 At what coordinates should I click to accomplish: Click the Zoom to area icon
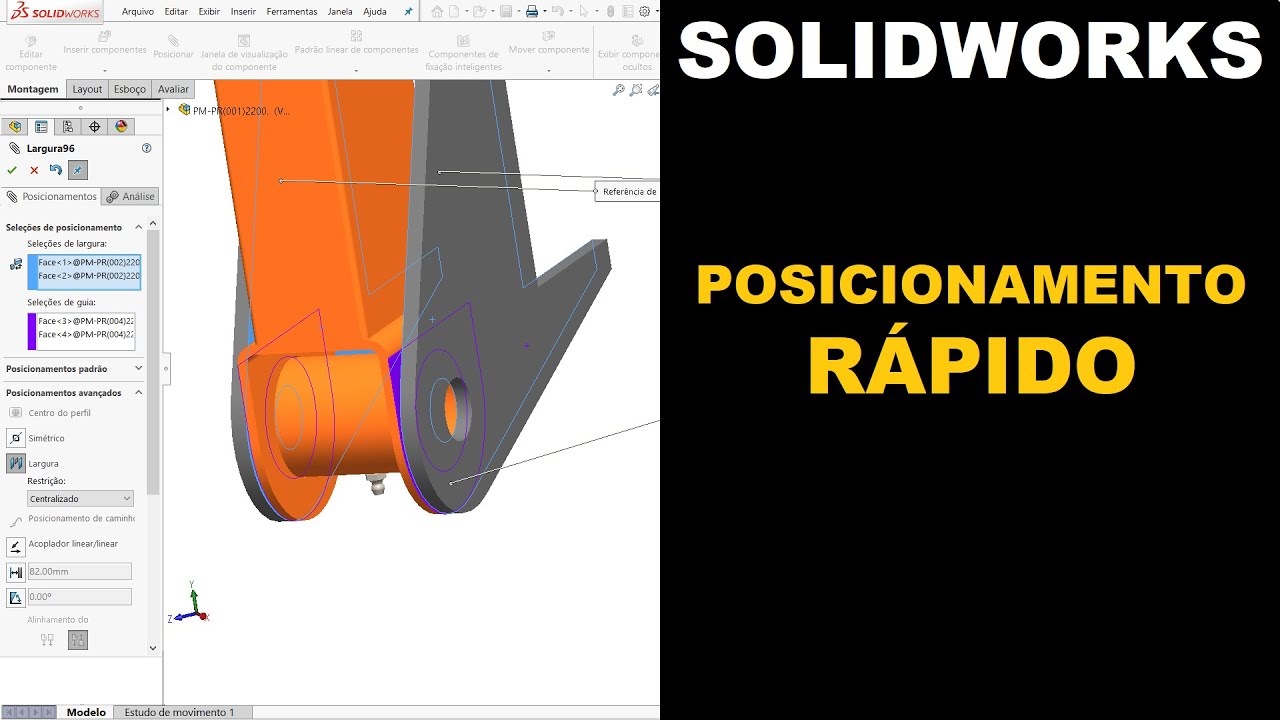tap(636, 90)
